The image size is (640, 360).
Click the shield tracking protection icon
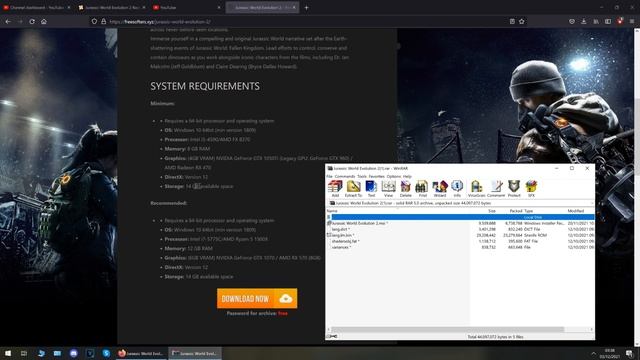pyautogui.click(x=94, y=21)
